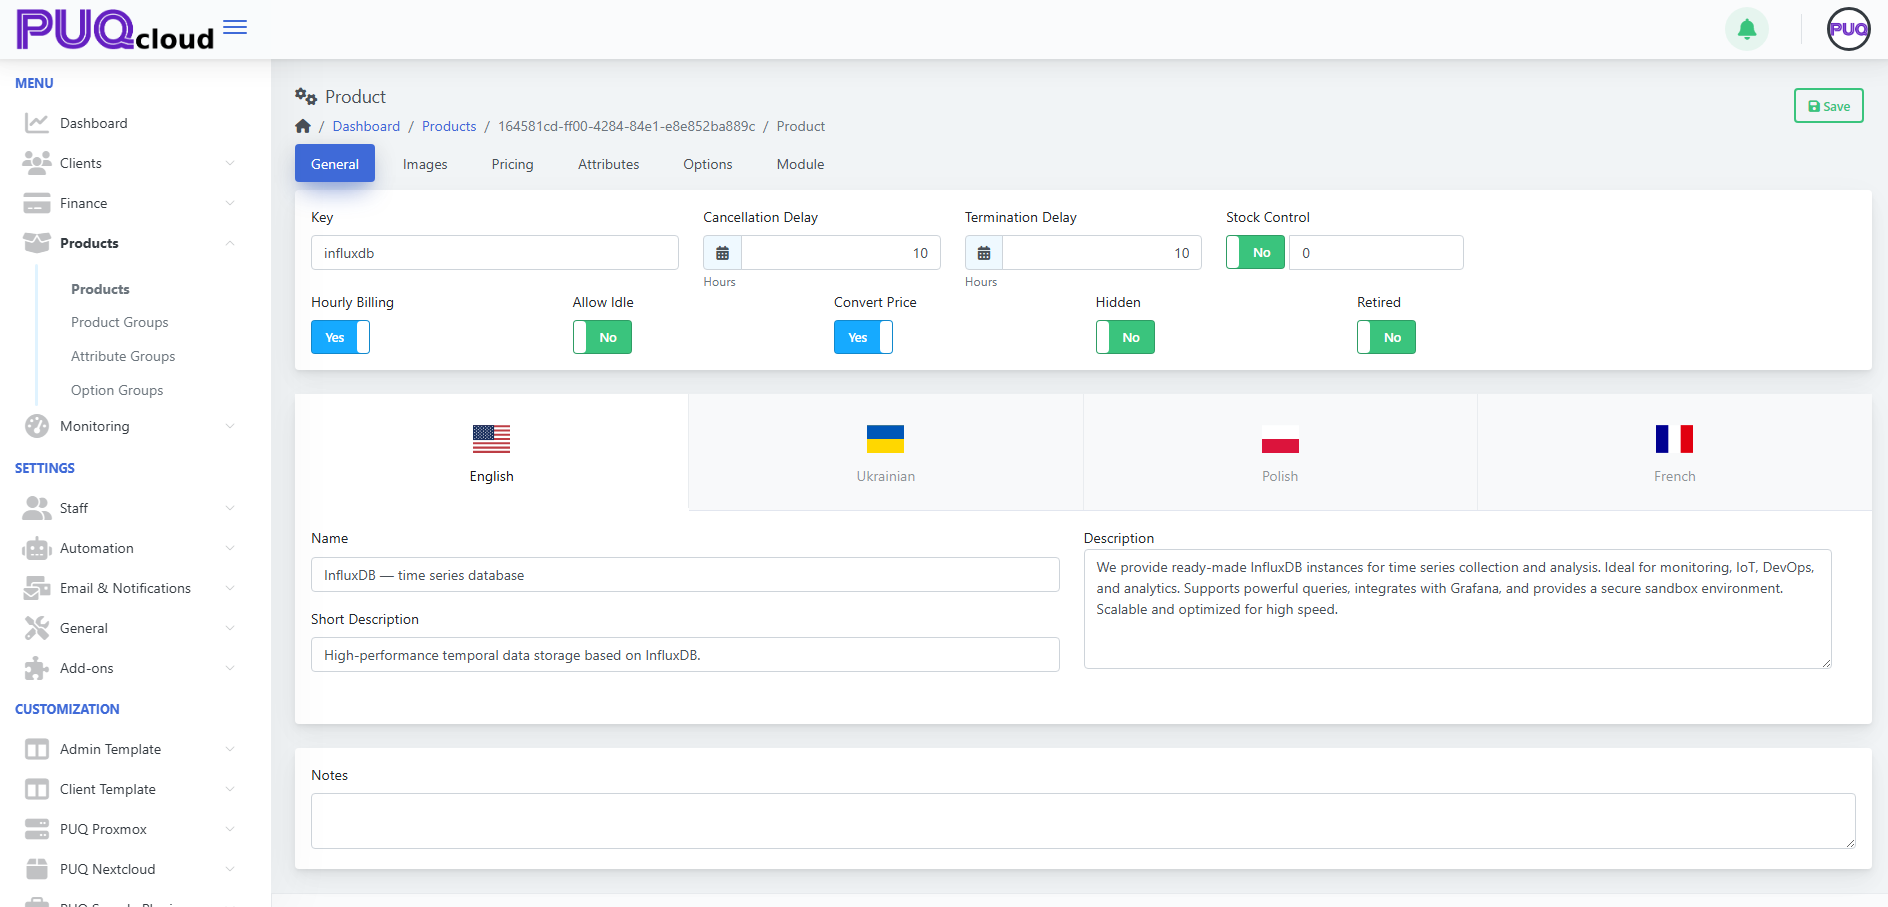Click the Automation robot icon
Screen dimensions: 1888x907
37,548
